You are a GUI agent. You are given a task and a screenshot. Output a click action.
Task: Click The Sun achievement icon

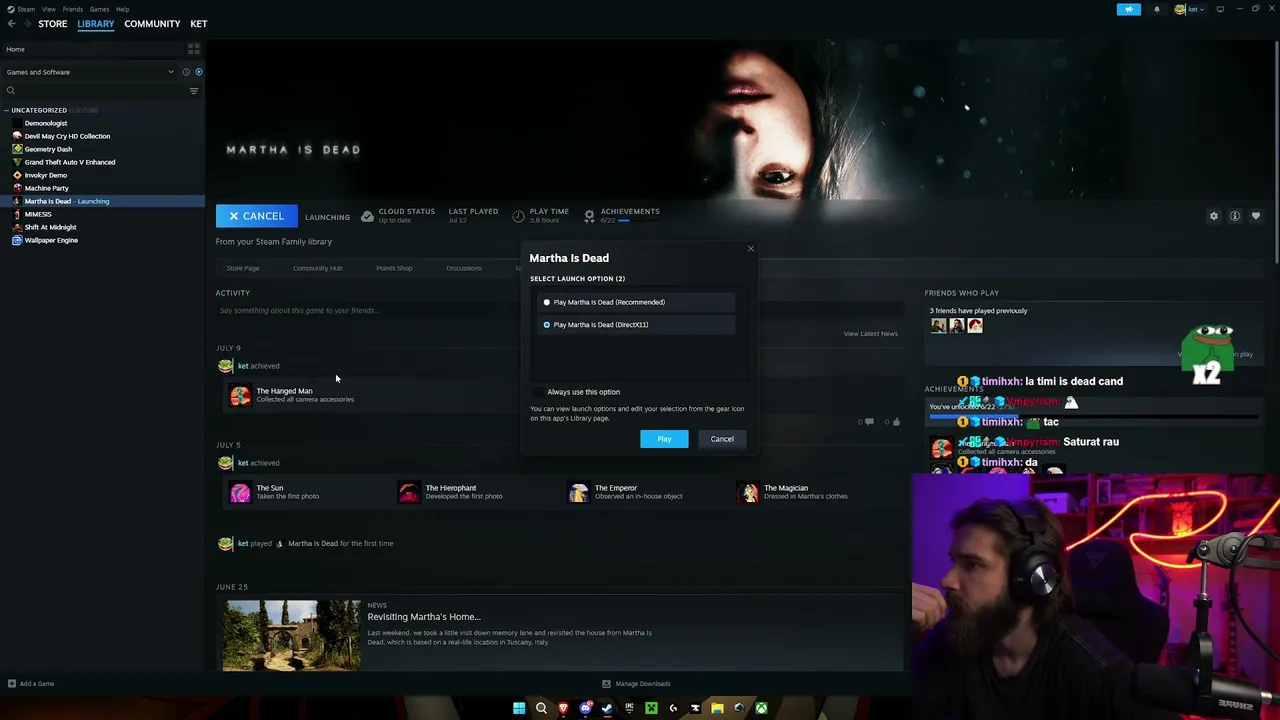tap(240, 492)
